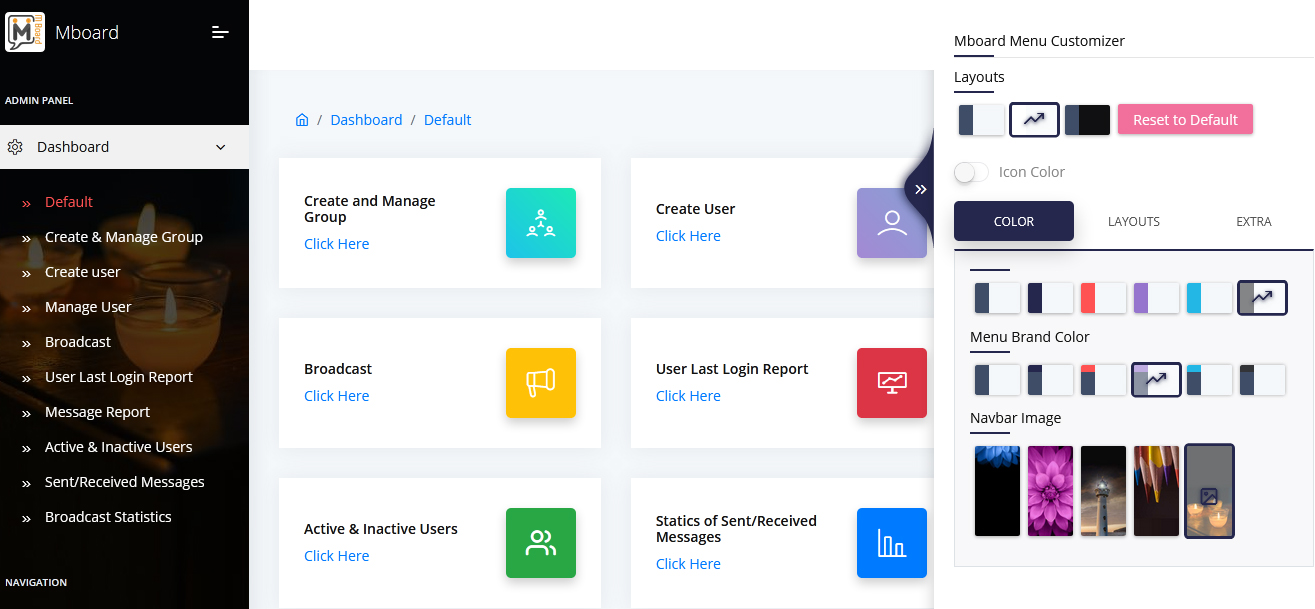Collapse sidebar using the hamburger menu icon
This screenshot has height=609, width=1315.
tap(221, 33)
